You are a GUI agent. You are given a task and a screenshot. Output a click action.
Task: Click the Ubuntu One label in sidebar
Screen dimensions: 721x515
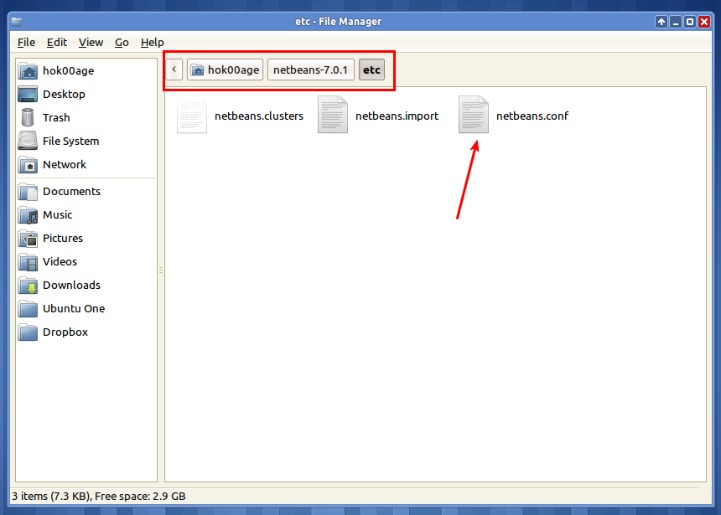click(74, 309)
